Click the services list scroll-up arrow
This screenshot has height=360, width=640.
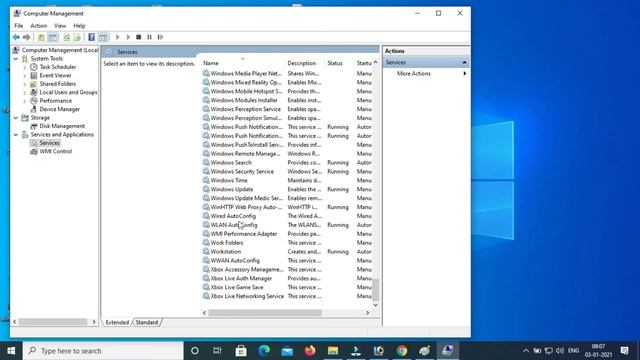click(376, 62)
